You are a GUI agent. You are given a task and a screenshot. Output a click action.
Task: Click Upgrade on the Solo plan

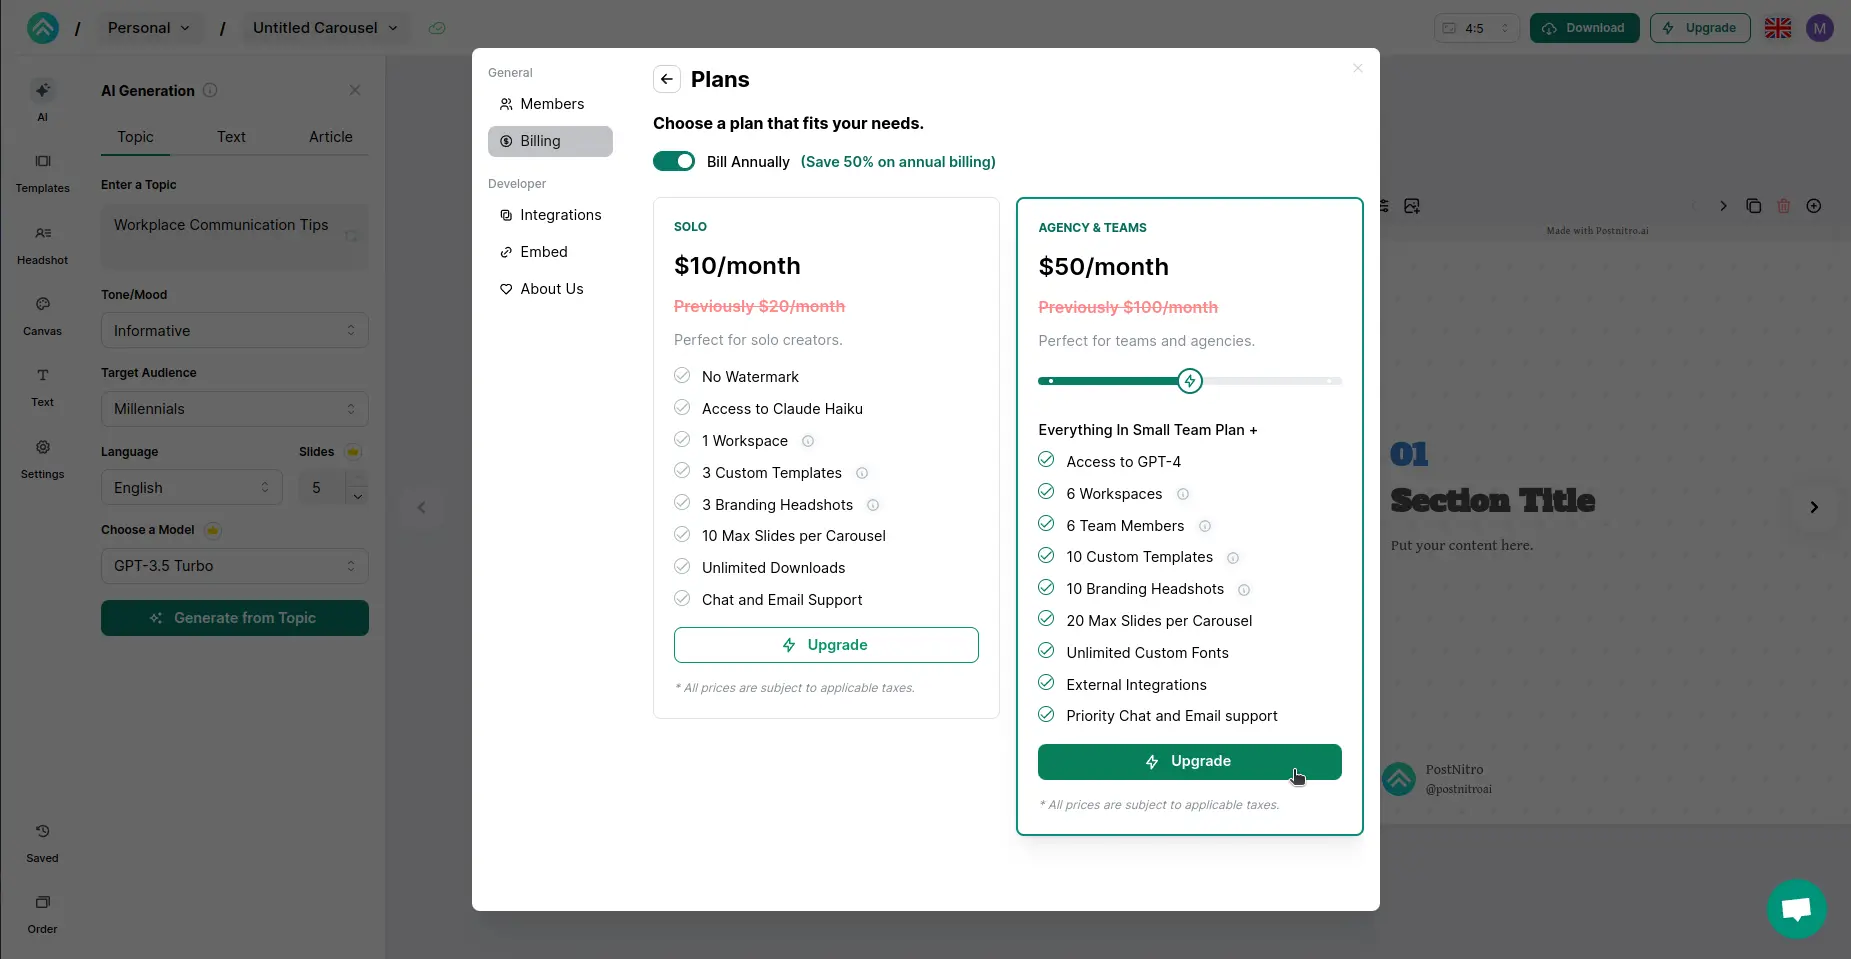click(x=826, y=645)
